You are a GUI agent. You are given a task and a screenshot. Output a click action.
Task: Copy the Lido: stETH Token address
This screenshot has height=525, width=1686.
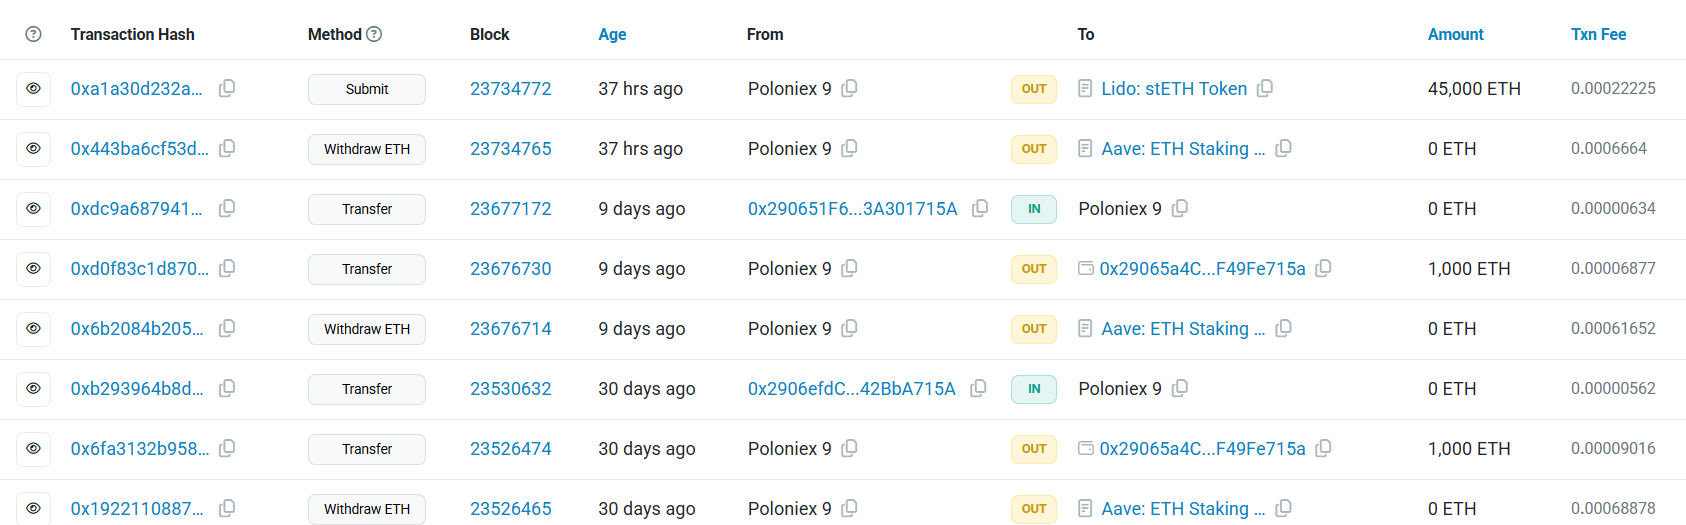[x=1265, y=88]
